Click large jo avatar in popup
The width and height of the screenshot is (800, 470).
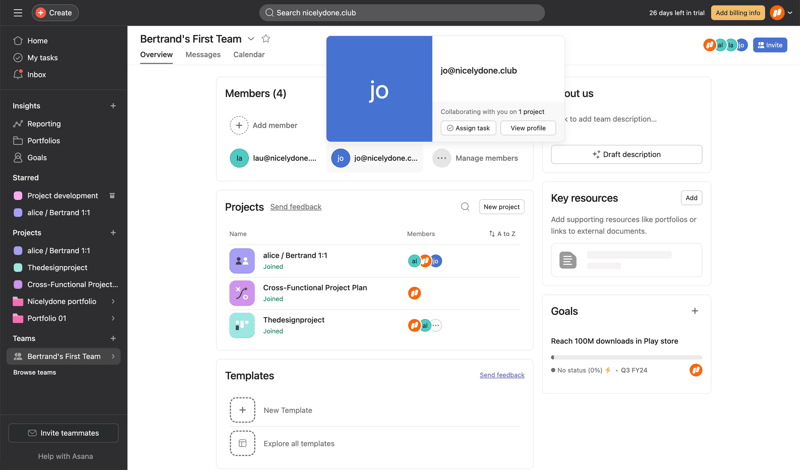tap(379, 89)
